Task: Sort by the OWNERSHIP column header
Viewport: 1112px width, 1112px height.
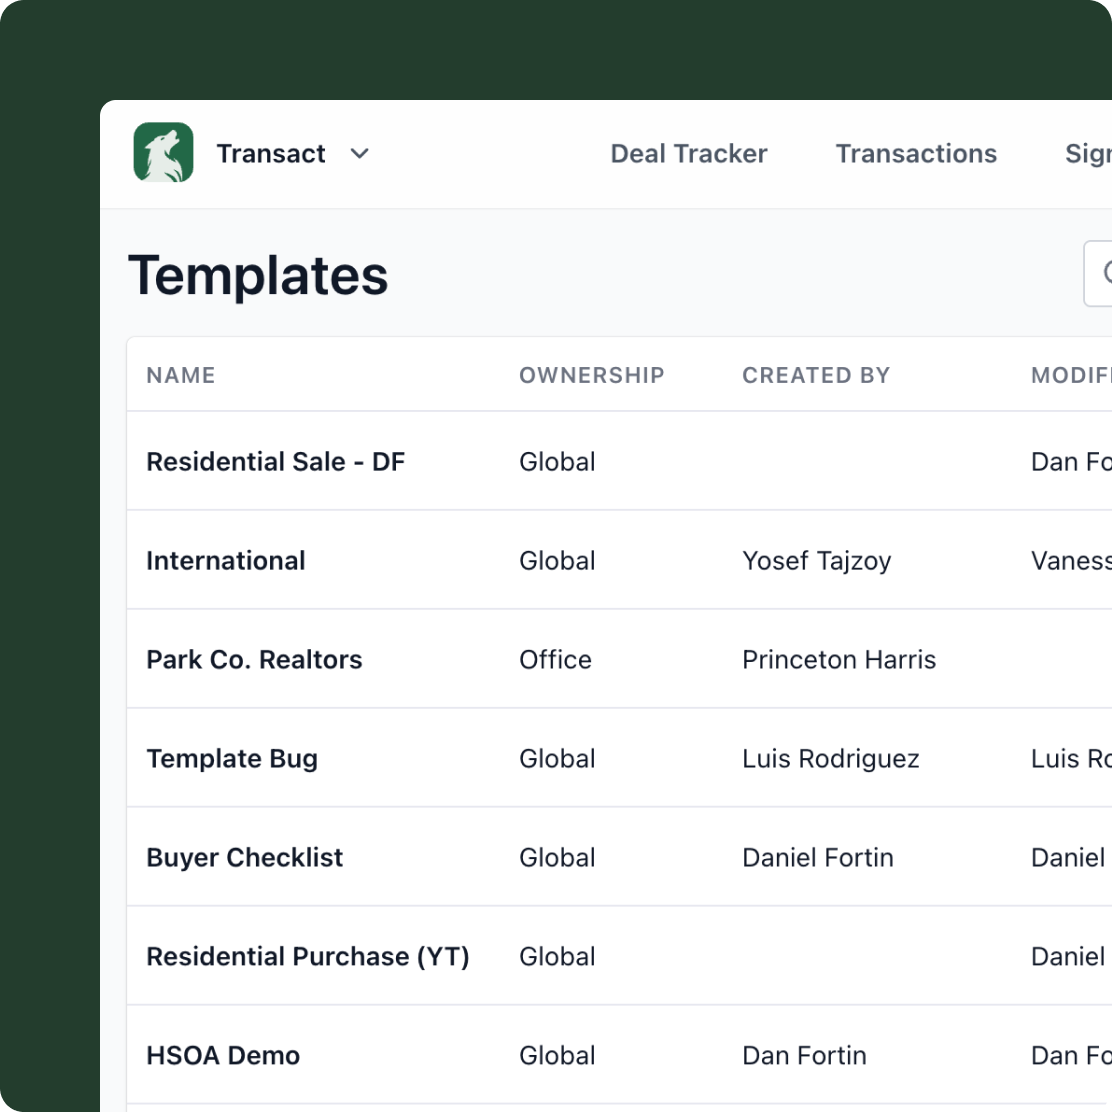Action: tap(591, 375)
